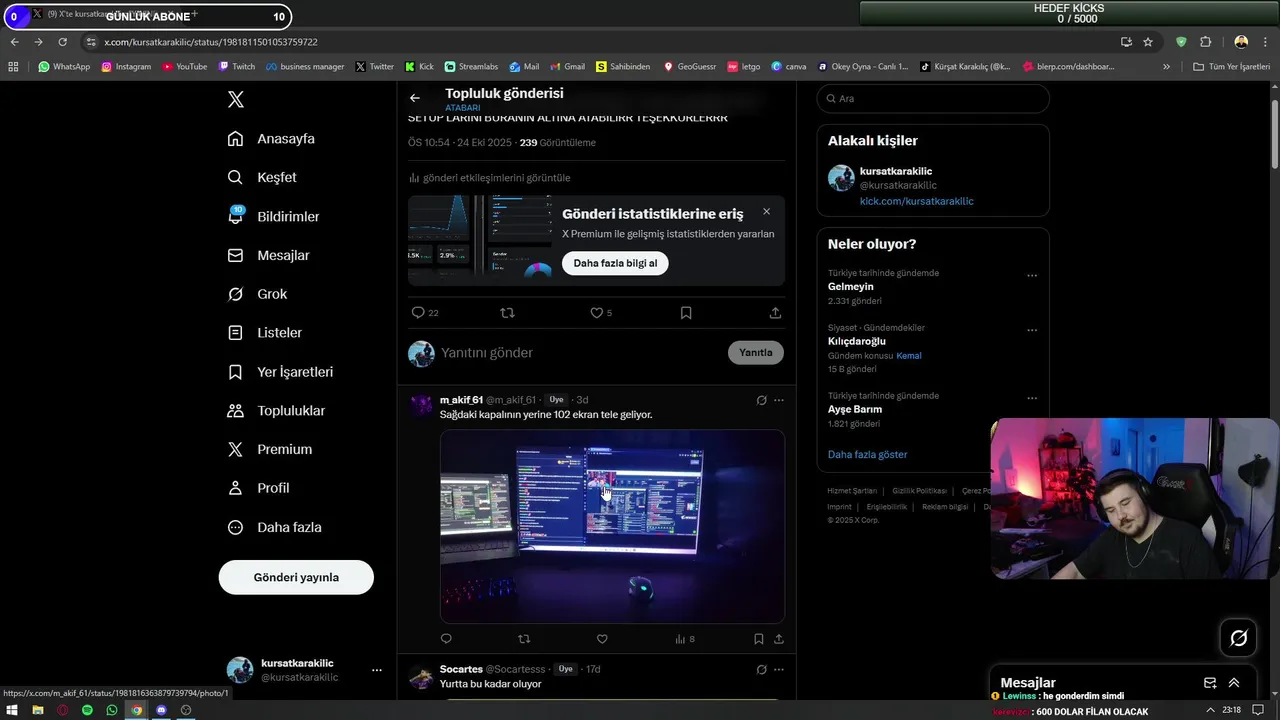Open account menu dots next to kursatkarakilic
The image size is (1280, 720).
pyautogui.click(x=376, y=670)
